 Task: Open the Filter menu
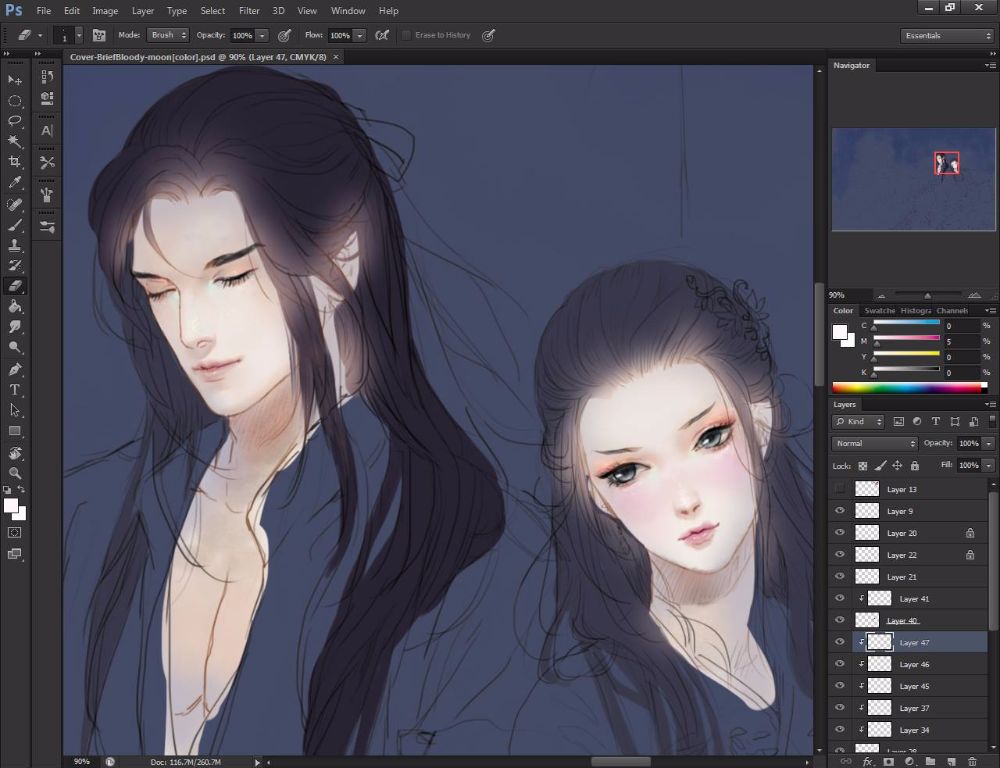pos(249,11)
